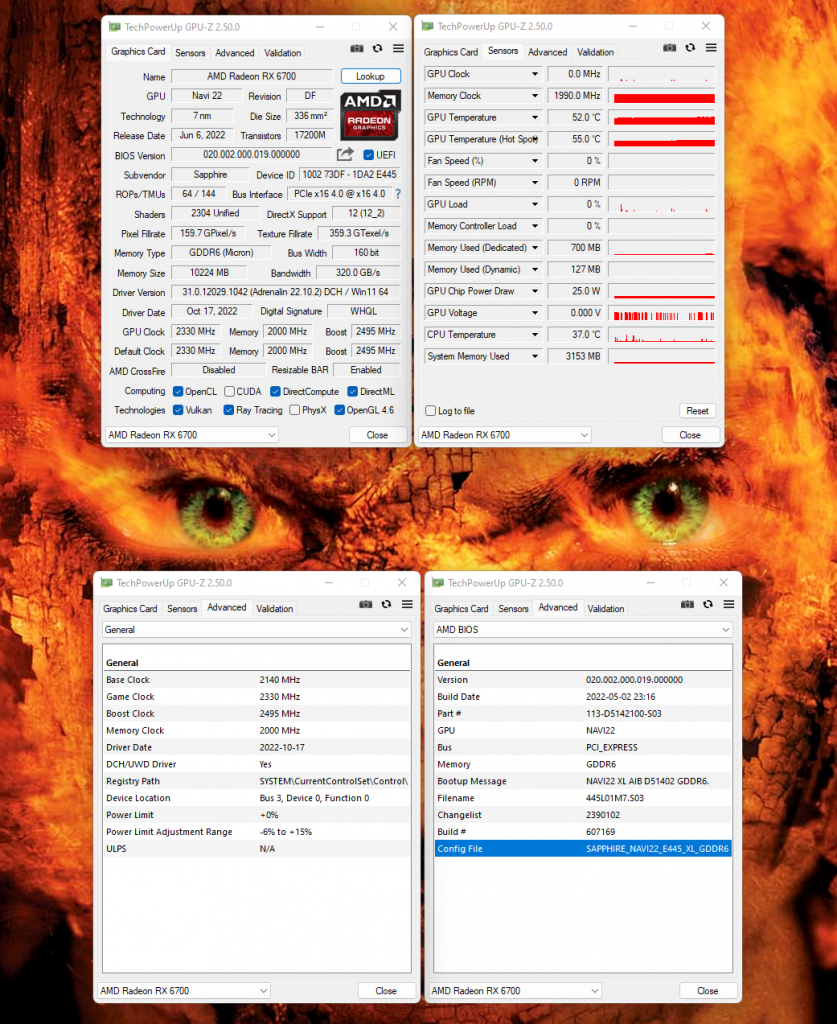Viewport: 837px width, 1024px height.
Task: Toggle the DirectCompute checkbox
Action: (275, 391)
